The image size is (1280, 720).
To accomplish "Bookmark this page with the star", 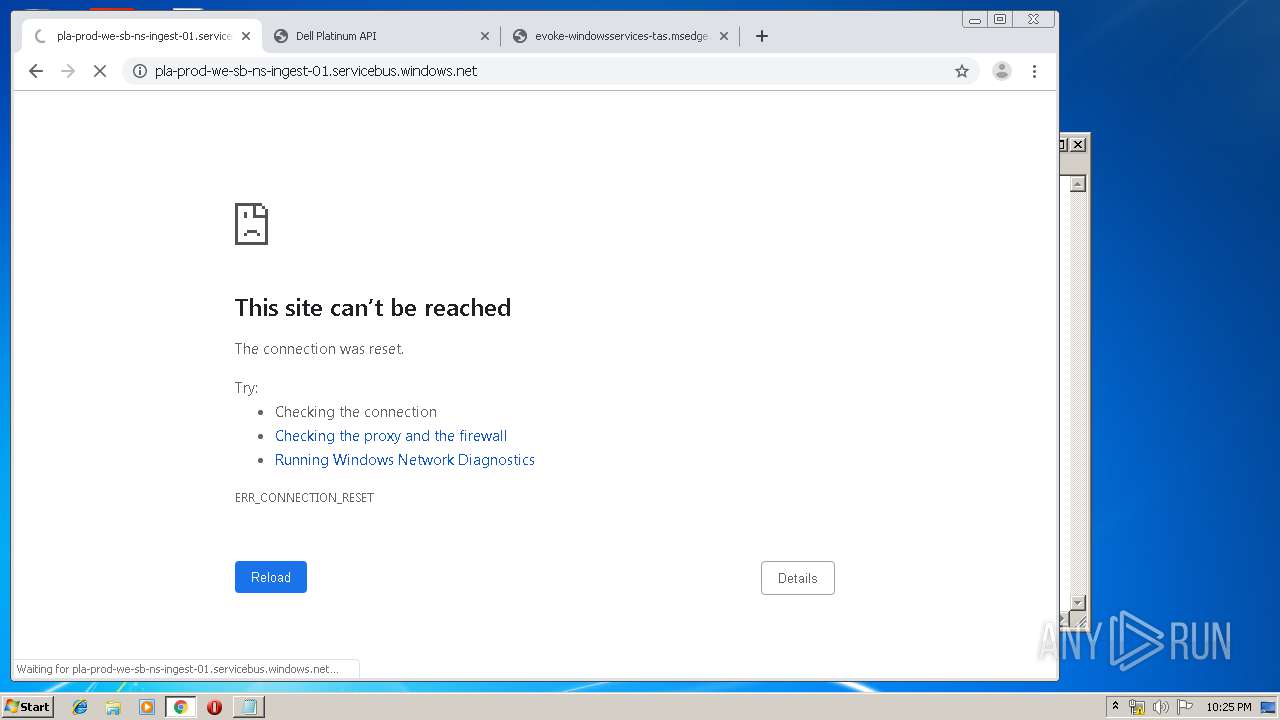I will [x=962, y=71].
